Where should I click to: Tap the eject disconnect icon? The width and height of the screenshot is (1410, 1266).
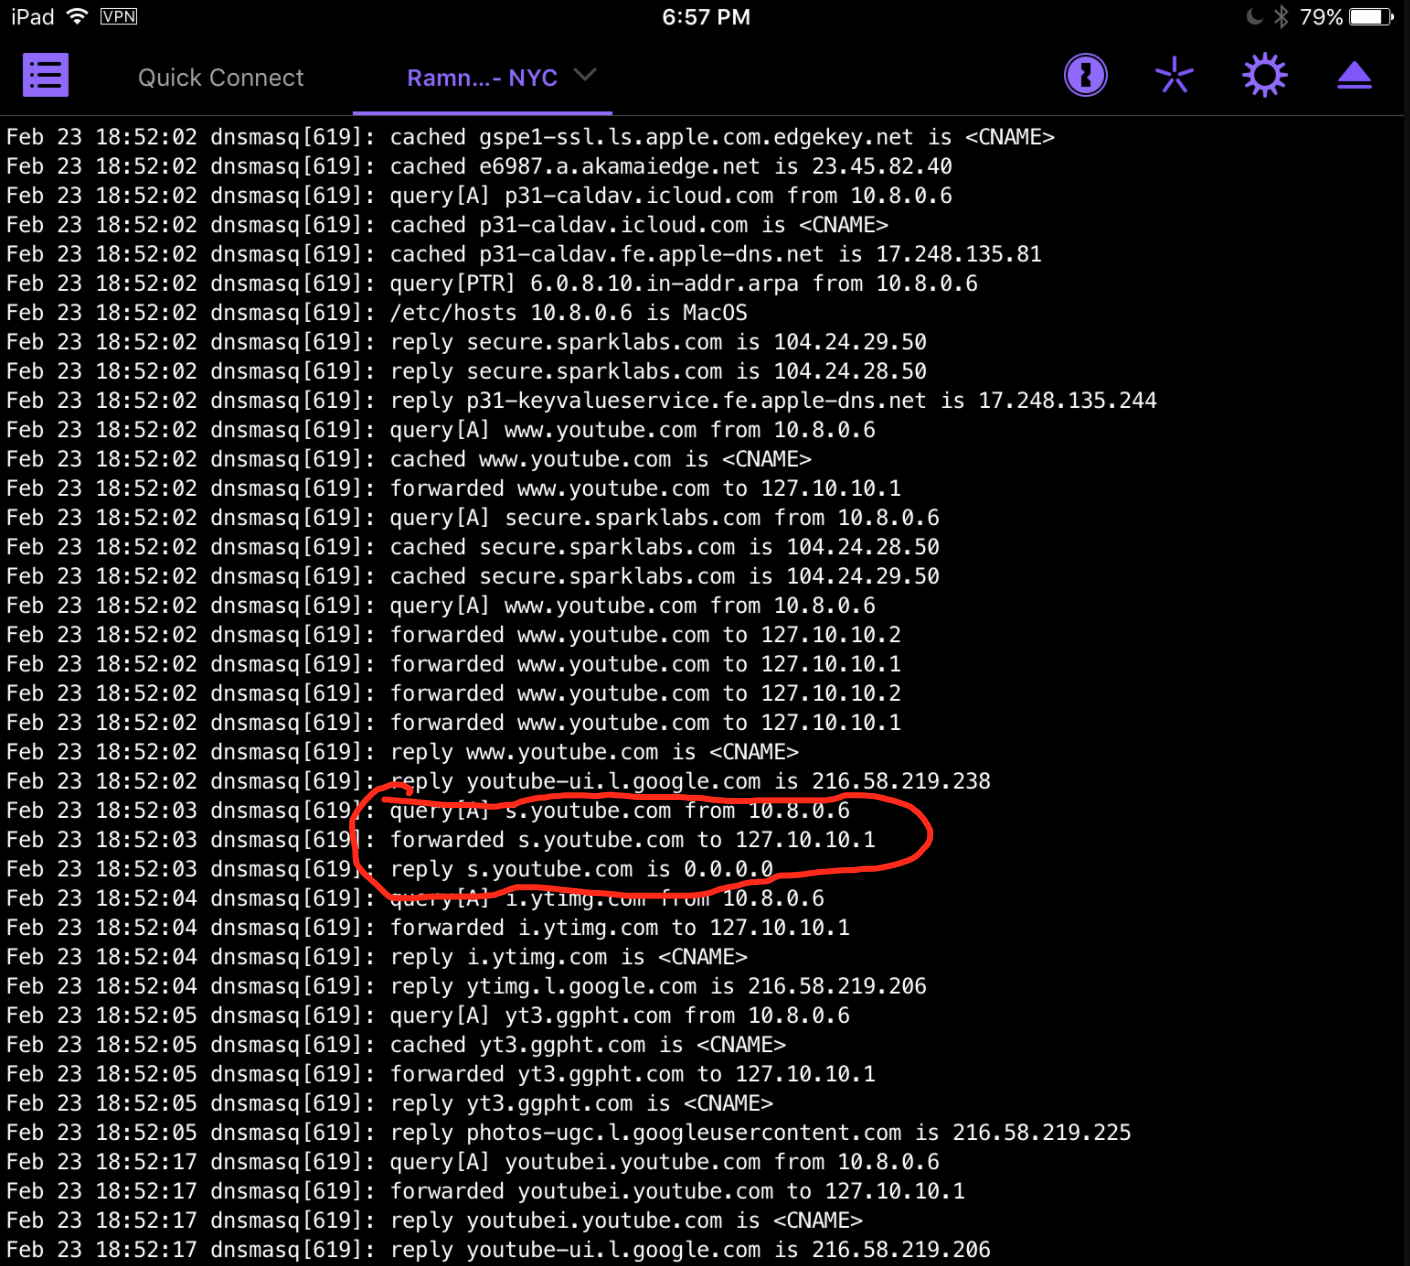pyautogui.click(x=1355, y=75)
